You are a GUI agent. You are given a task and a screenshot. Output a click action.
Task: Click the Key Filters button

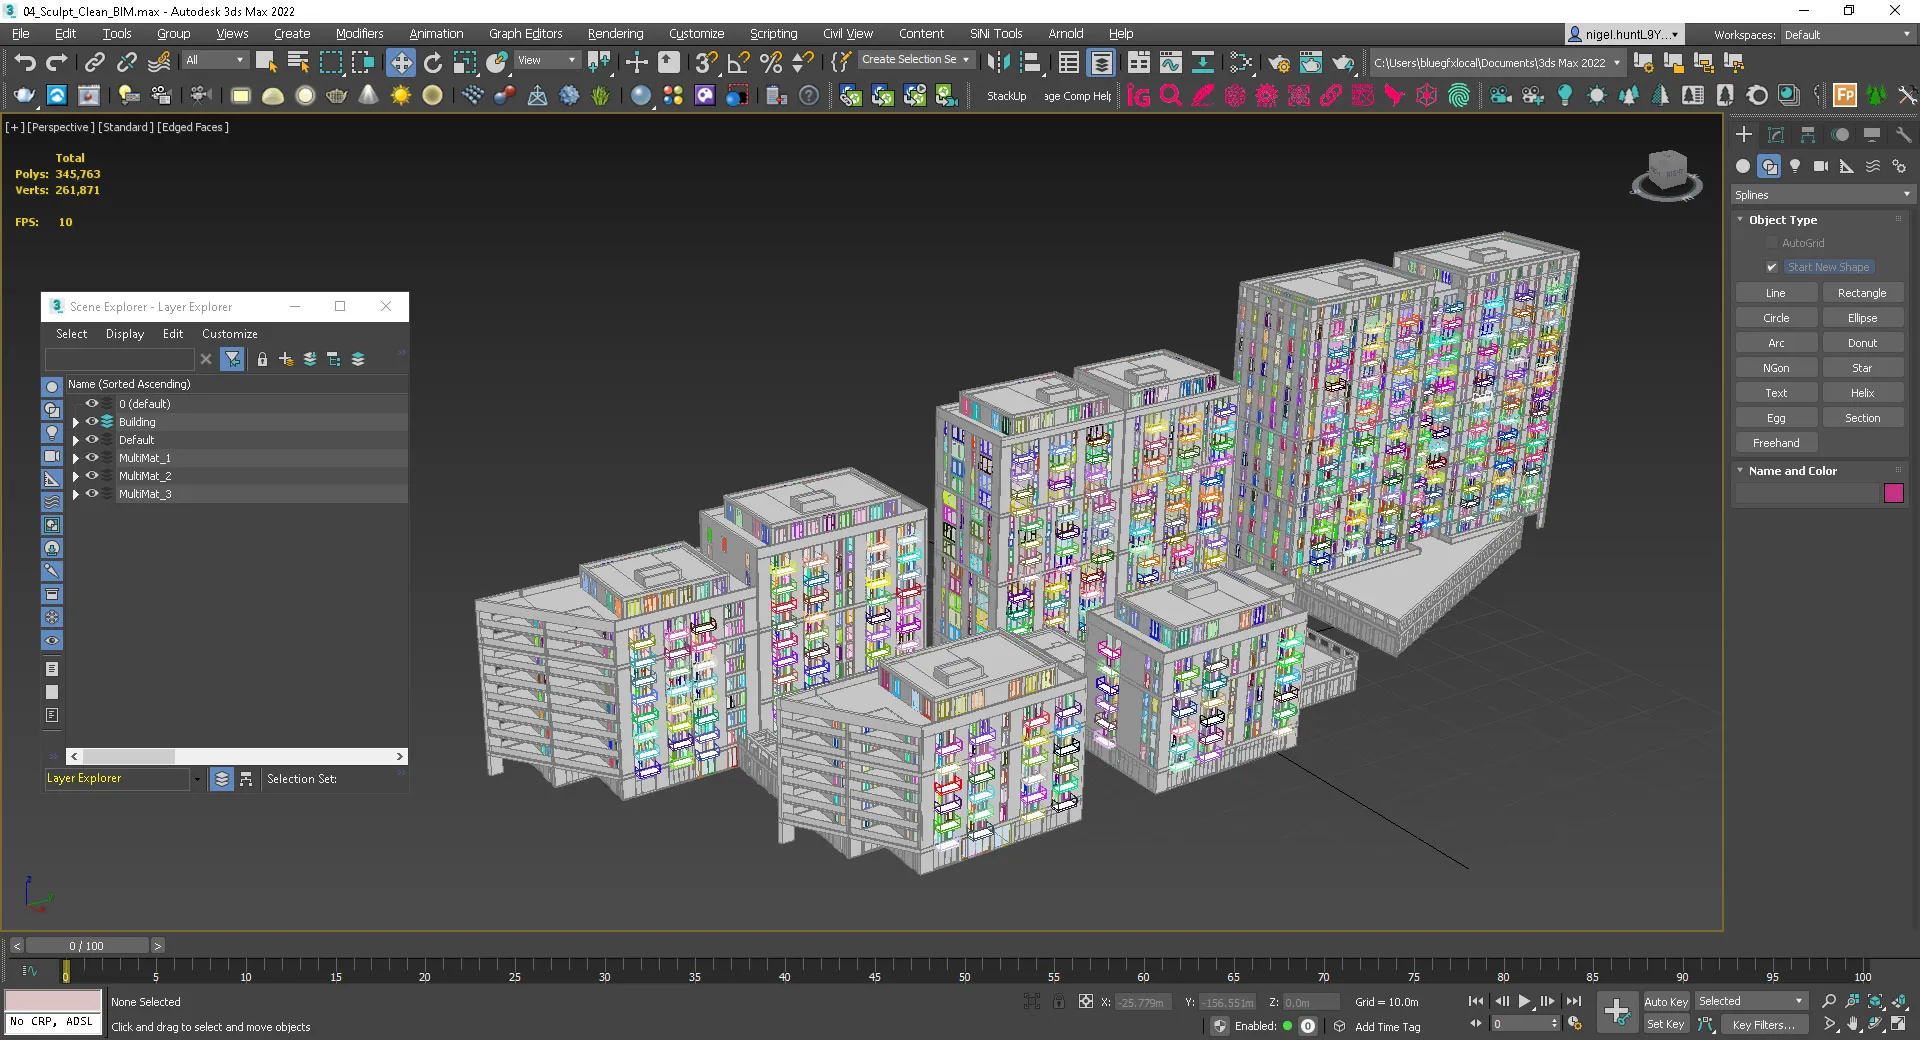[x=1763, y=1025]
